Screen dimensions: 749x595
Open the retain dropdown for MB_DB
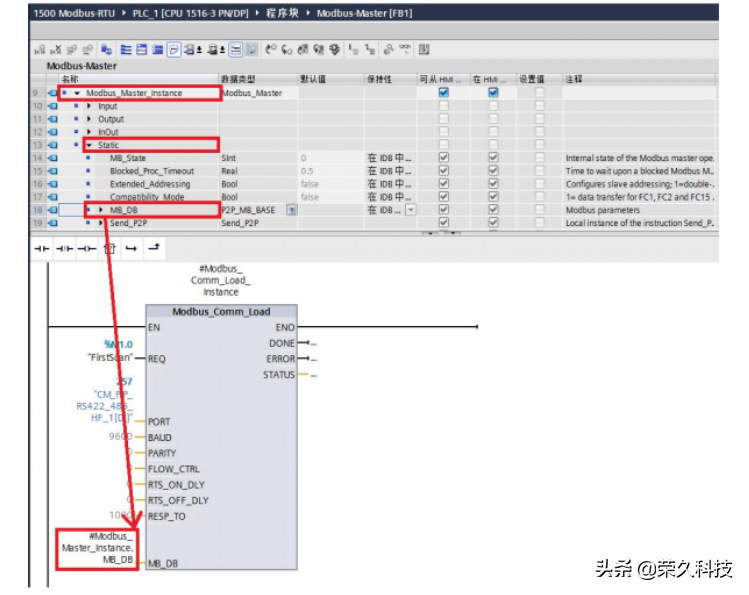coord(410,210)
